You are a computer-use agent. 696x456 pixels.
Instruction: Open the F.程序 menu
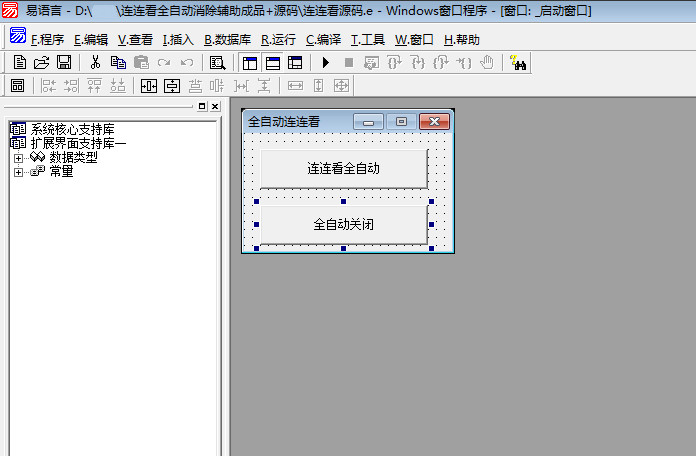[x=47, y=40]
